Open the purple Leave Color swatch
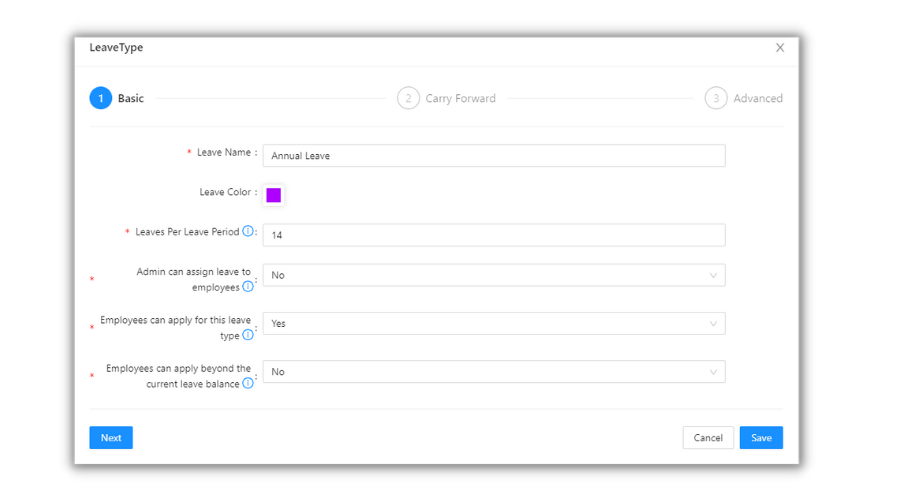Screen dimensions: 900x500 [x=274, y=195]
